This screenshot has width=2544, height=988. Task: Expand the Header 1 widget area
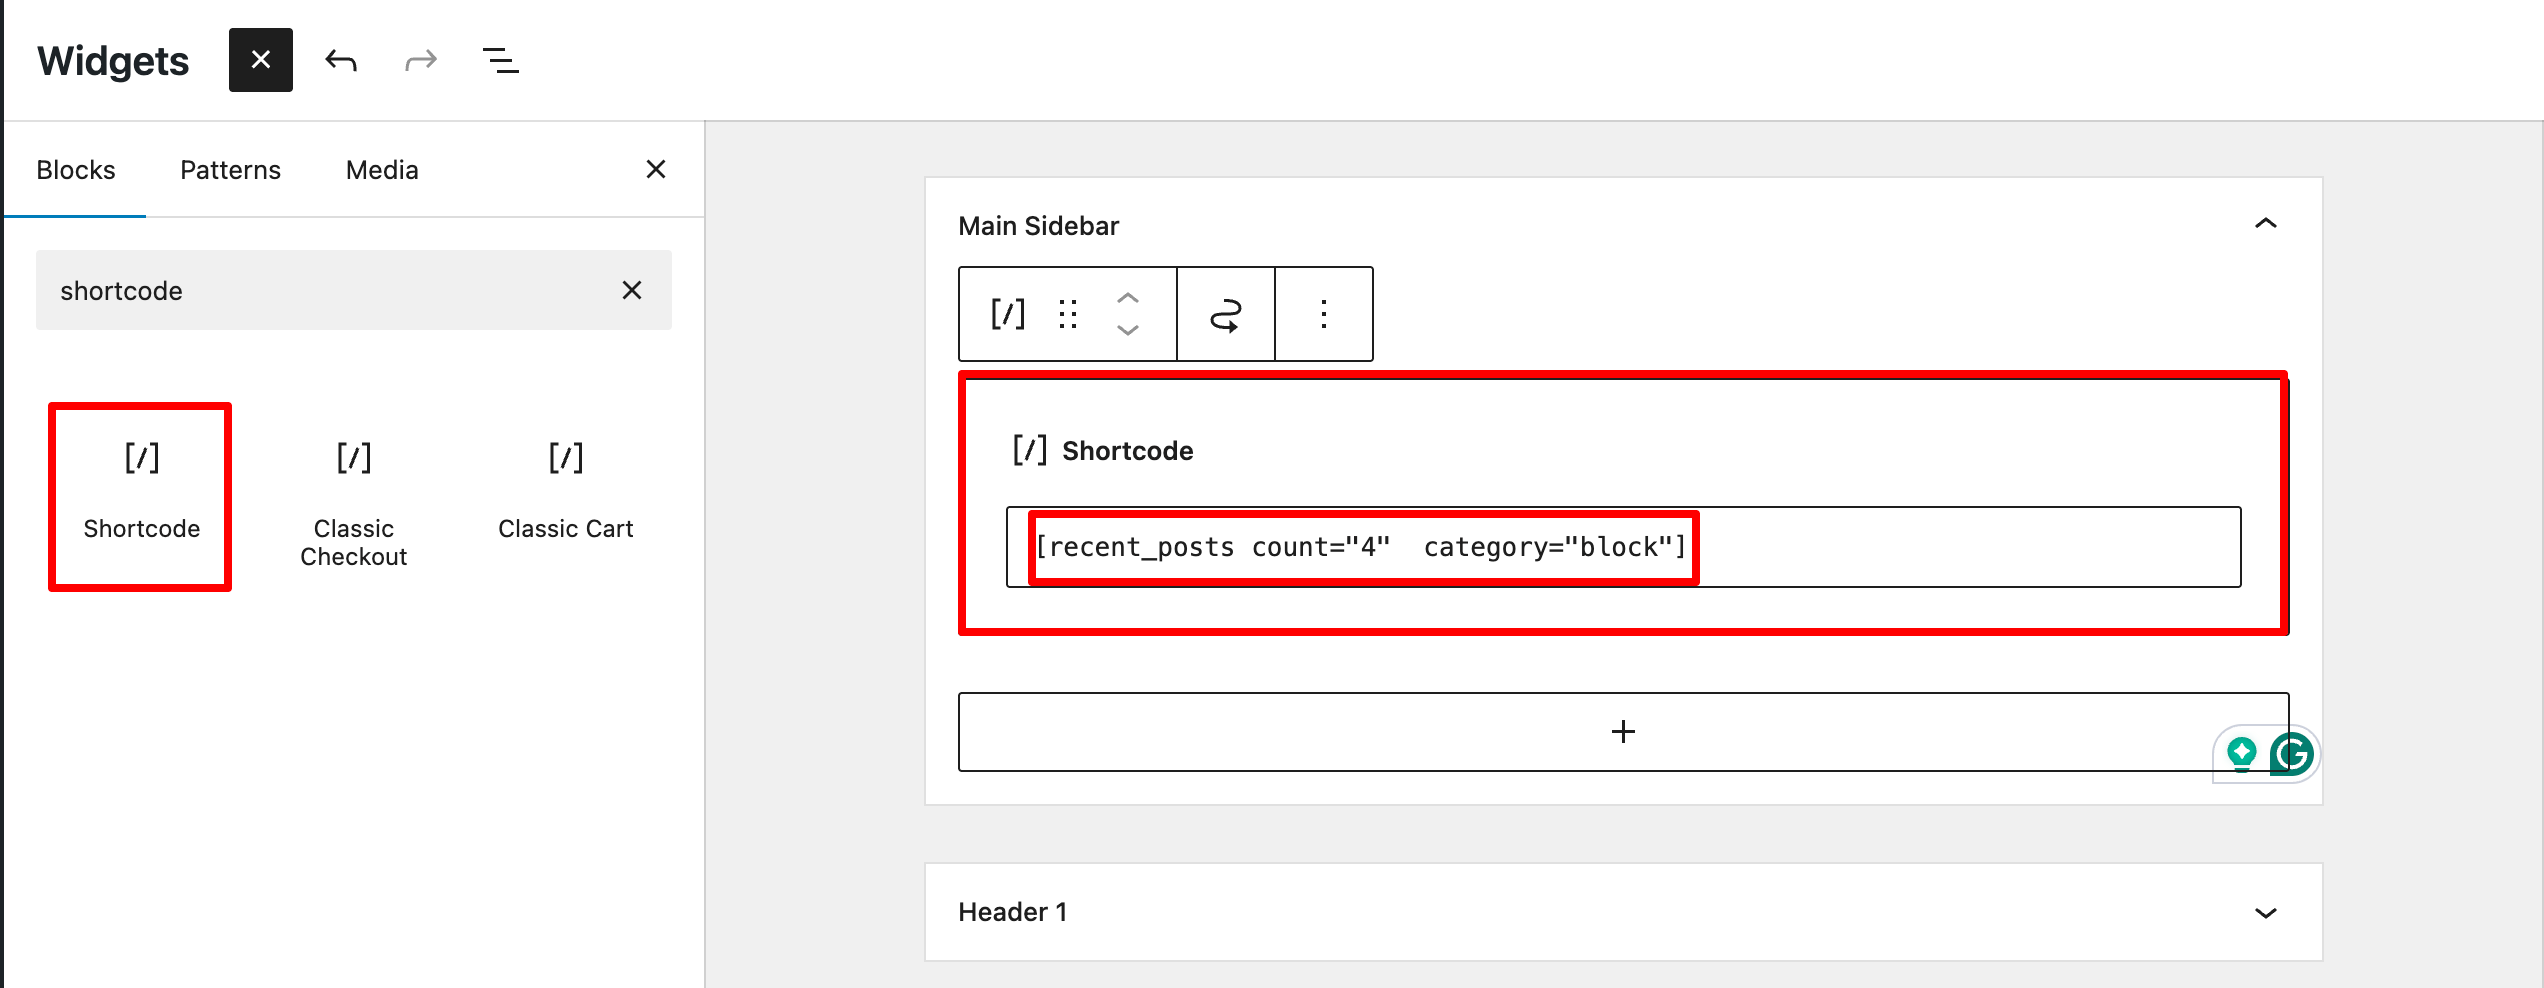point(2265,912)
